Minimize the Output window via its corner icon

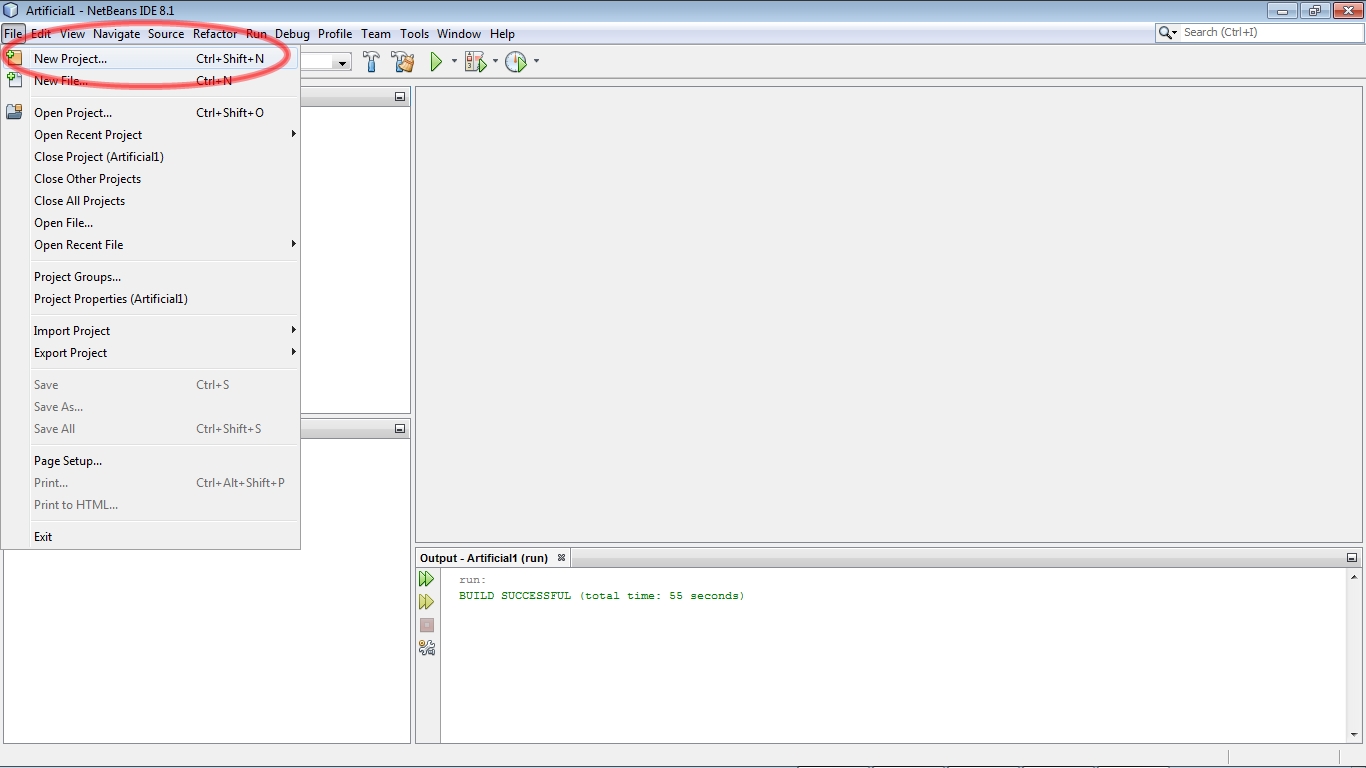point(1353,557)
